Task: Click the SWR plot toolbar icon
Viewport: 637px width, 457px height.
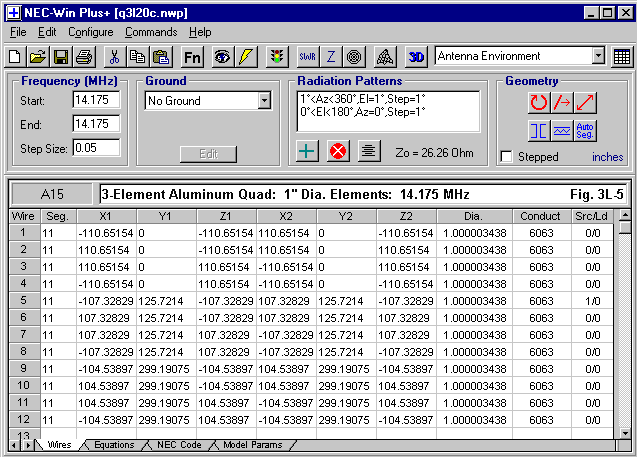Action: pos(306,56)
